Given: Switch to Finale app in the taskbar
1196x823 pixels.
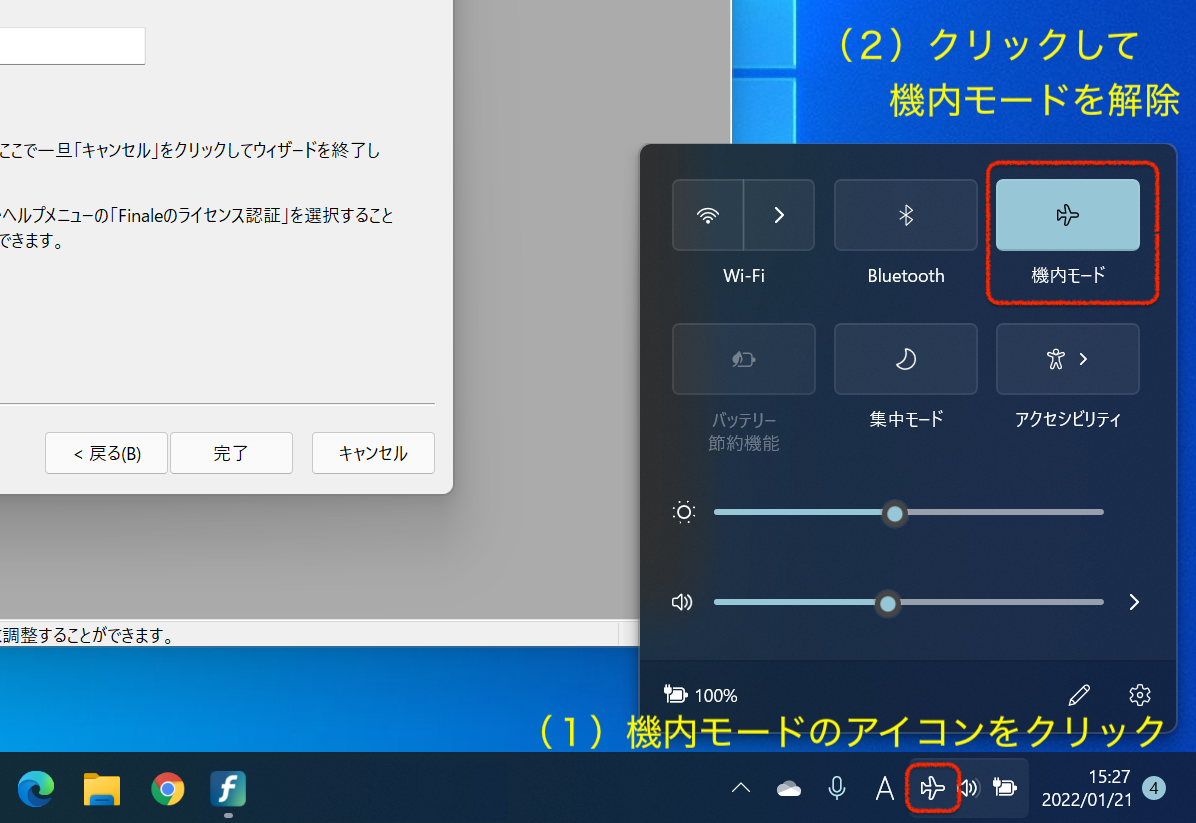Looking at the screenshot, I should point(228,788).
